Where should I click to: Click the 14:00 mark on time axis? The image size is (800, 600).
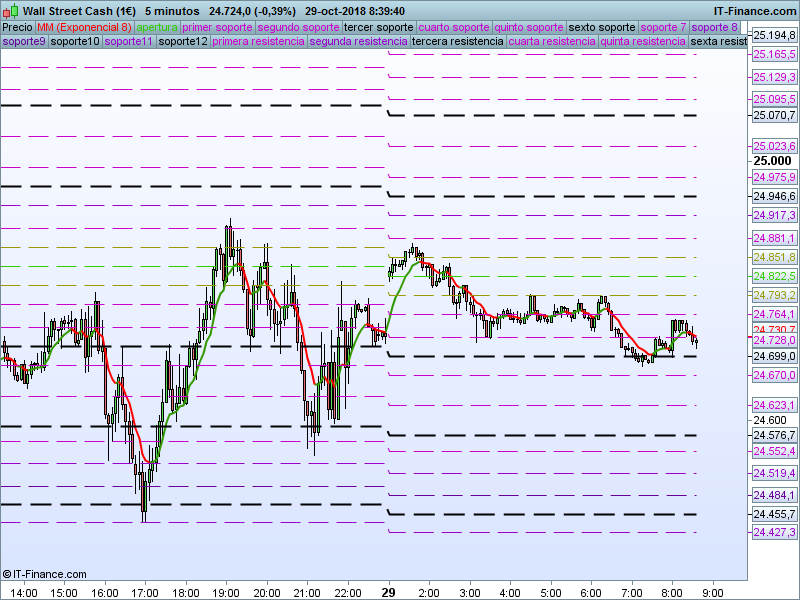[24, 593]
